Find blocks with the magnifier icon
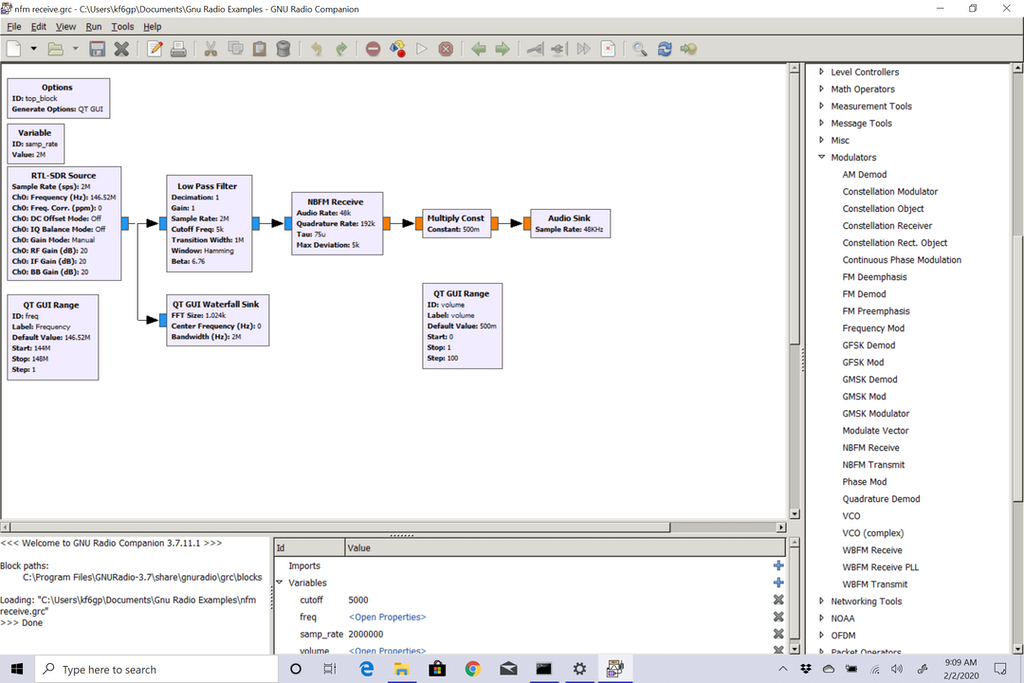This screenshot has width=1024, height=683. pyautogui.click(x=640, y=49)
